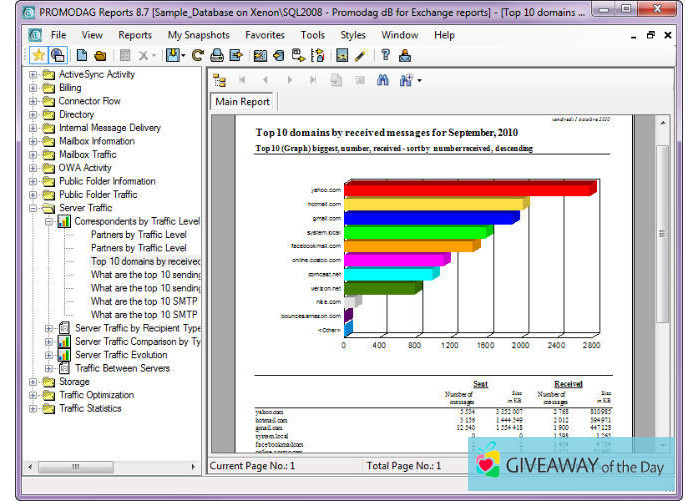700x501 pixels.
Task: Select the Traffic Between Servers item
Action: click(x=122, y=368)
